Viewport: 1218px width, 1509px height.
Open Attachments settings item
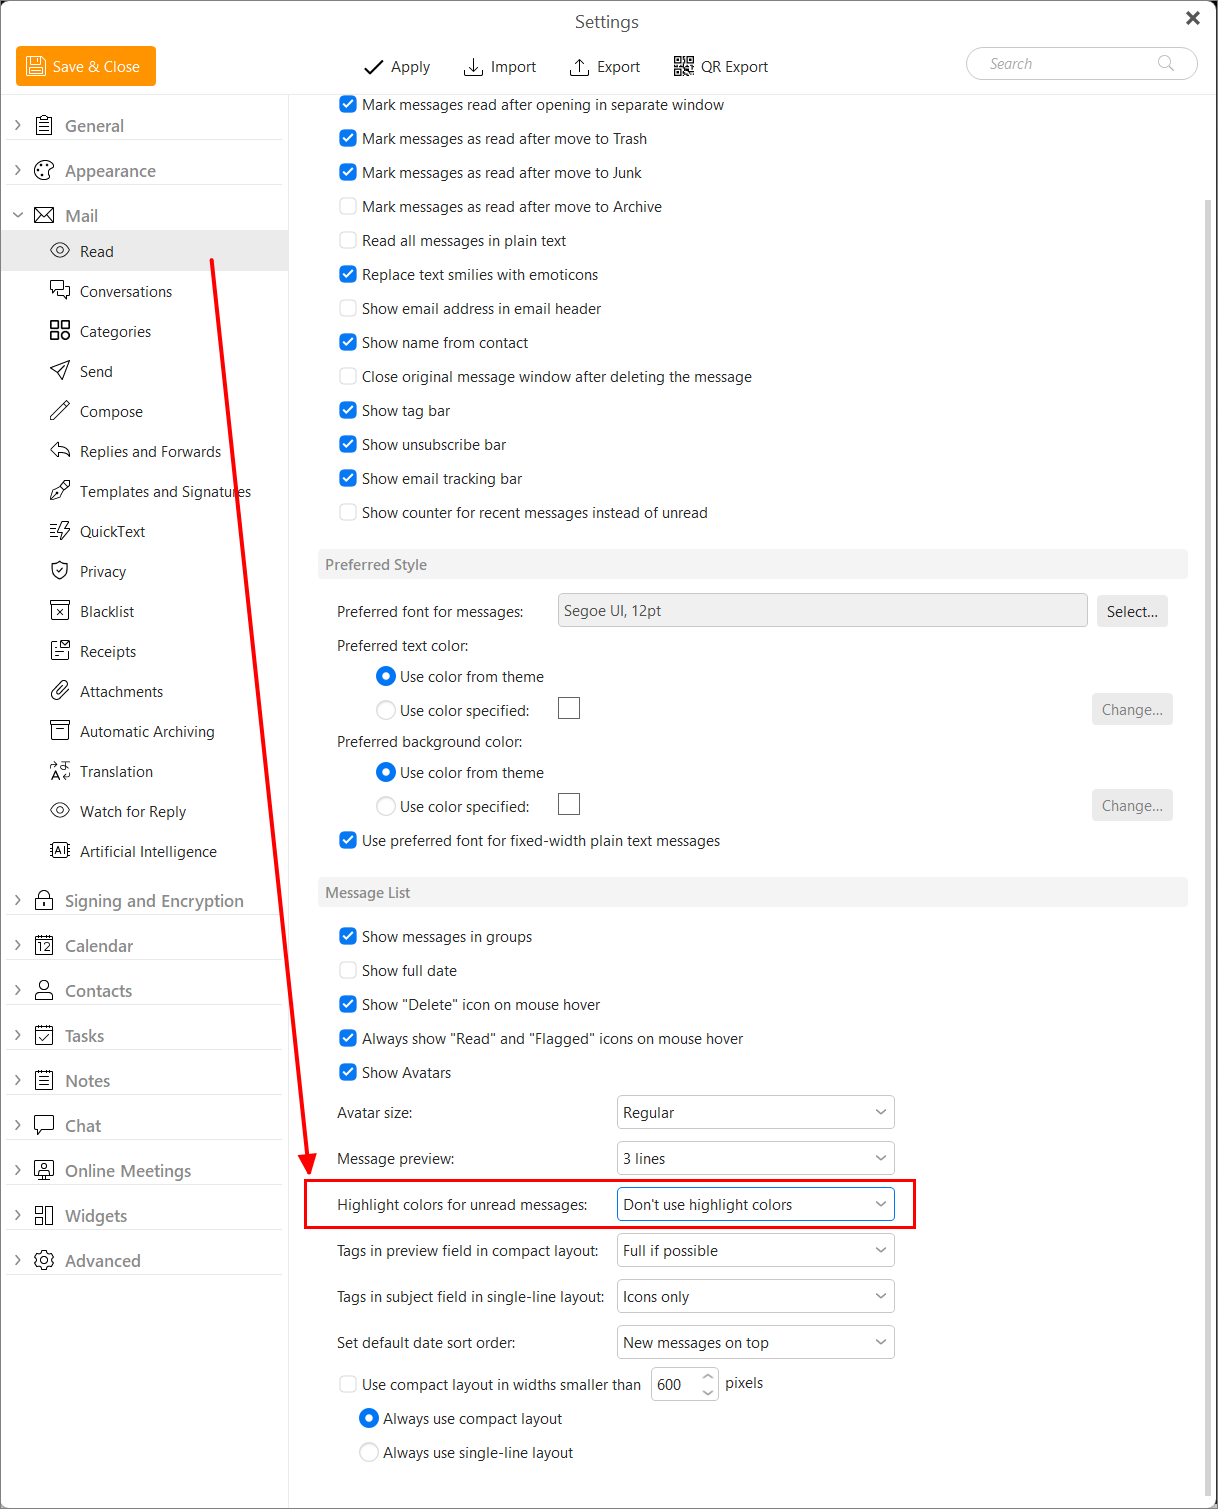click(121, 691)
